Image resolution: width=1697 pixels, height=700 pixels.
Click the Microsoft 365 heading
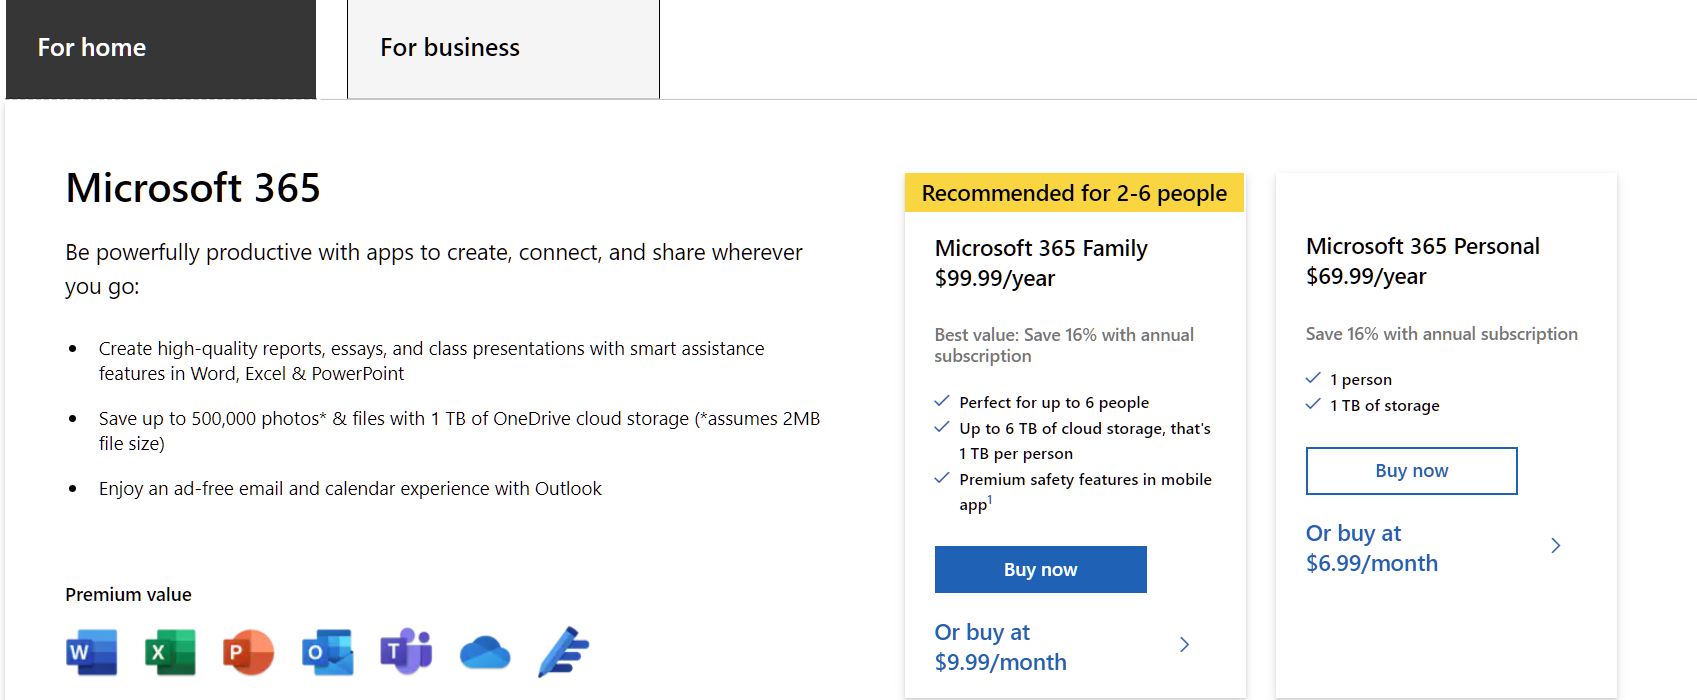tap(193, 188)
